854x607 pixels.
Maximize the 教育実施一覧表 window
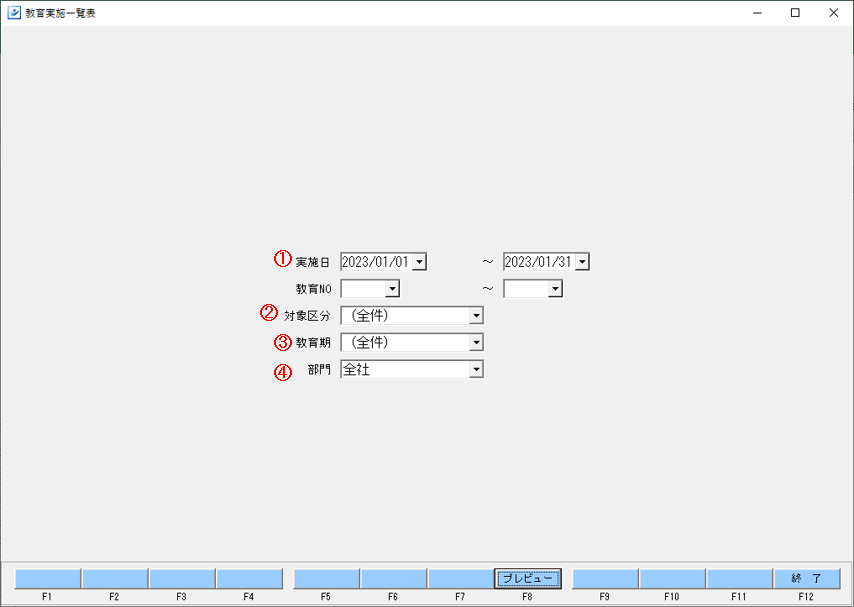tap(795, 13)
